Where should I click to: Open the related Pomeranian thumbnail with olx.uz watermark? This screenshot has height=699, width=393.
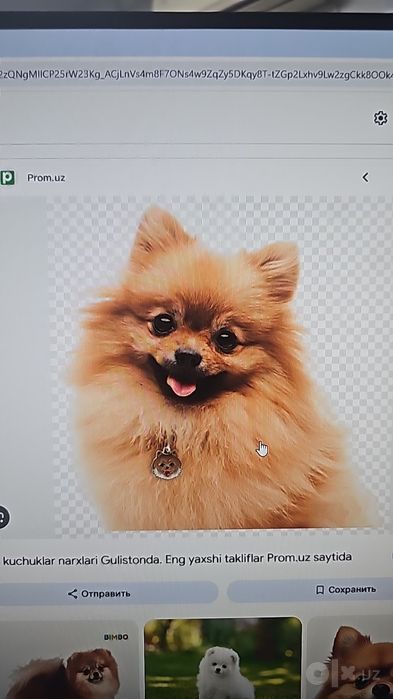(x=351, y=659)
